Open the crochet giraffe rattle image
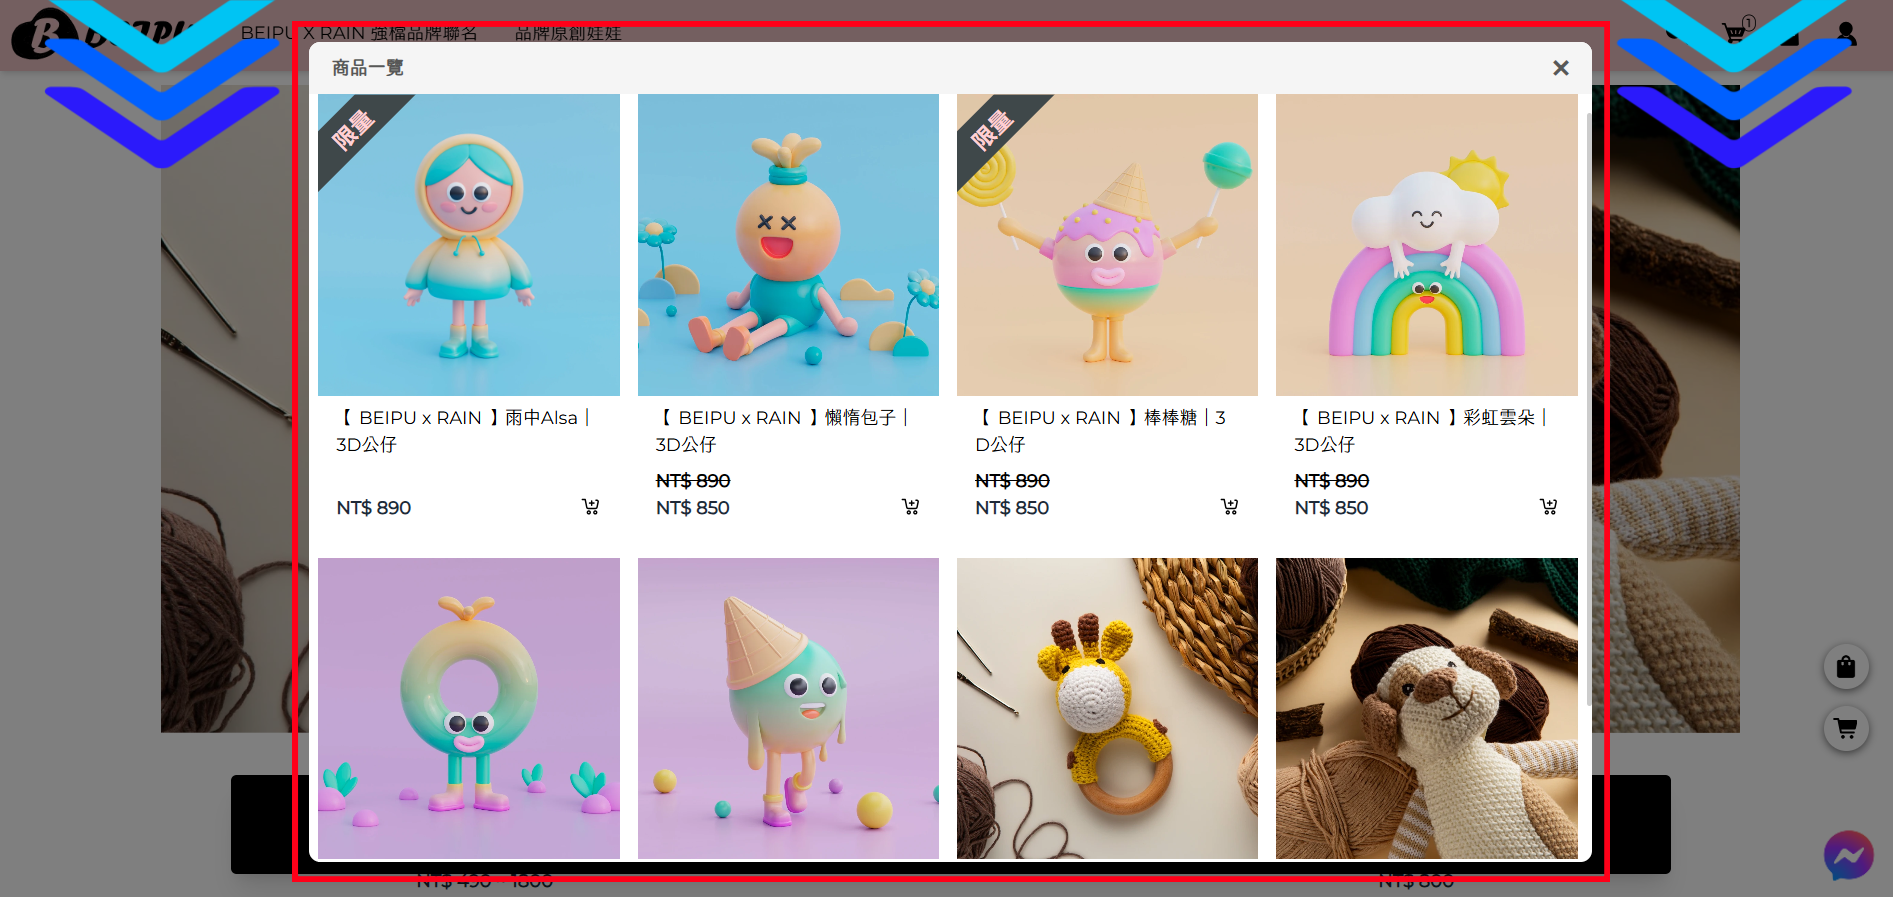The image size is (1893, 897). tap(1107, 708)
